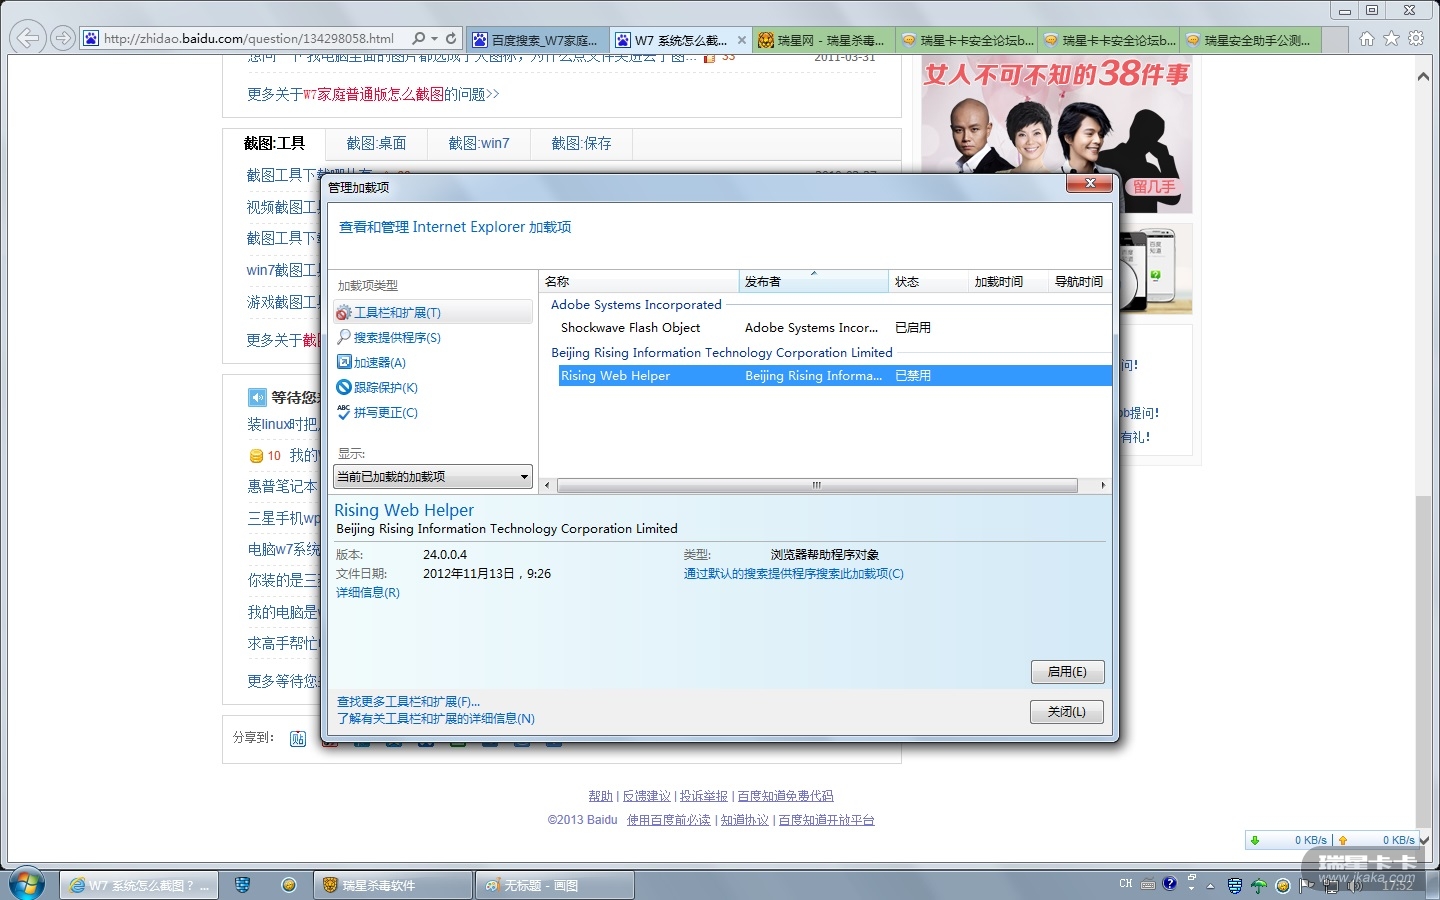The width and height of the screenshot is (1440, 900).
Task: Click the CH input language indicator
Action: [x=1126, y=884]
